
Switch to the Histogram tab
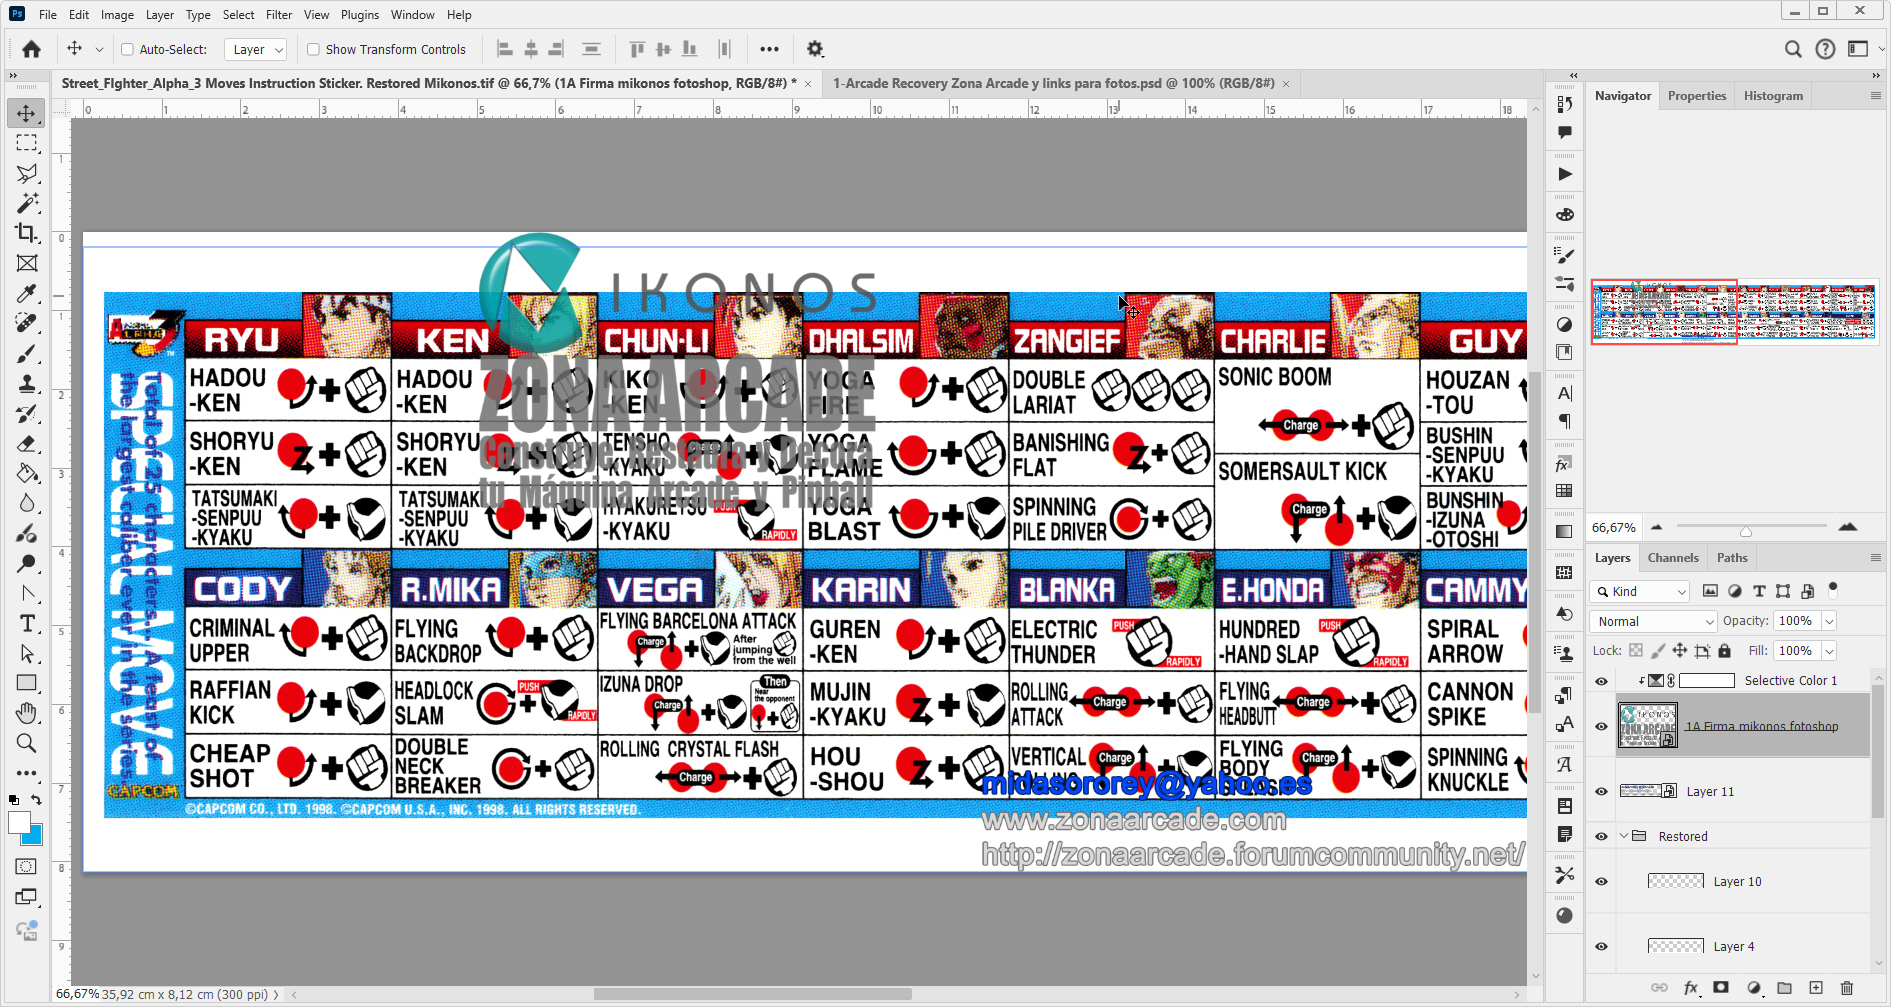point(1773,96)
